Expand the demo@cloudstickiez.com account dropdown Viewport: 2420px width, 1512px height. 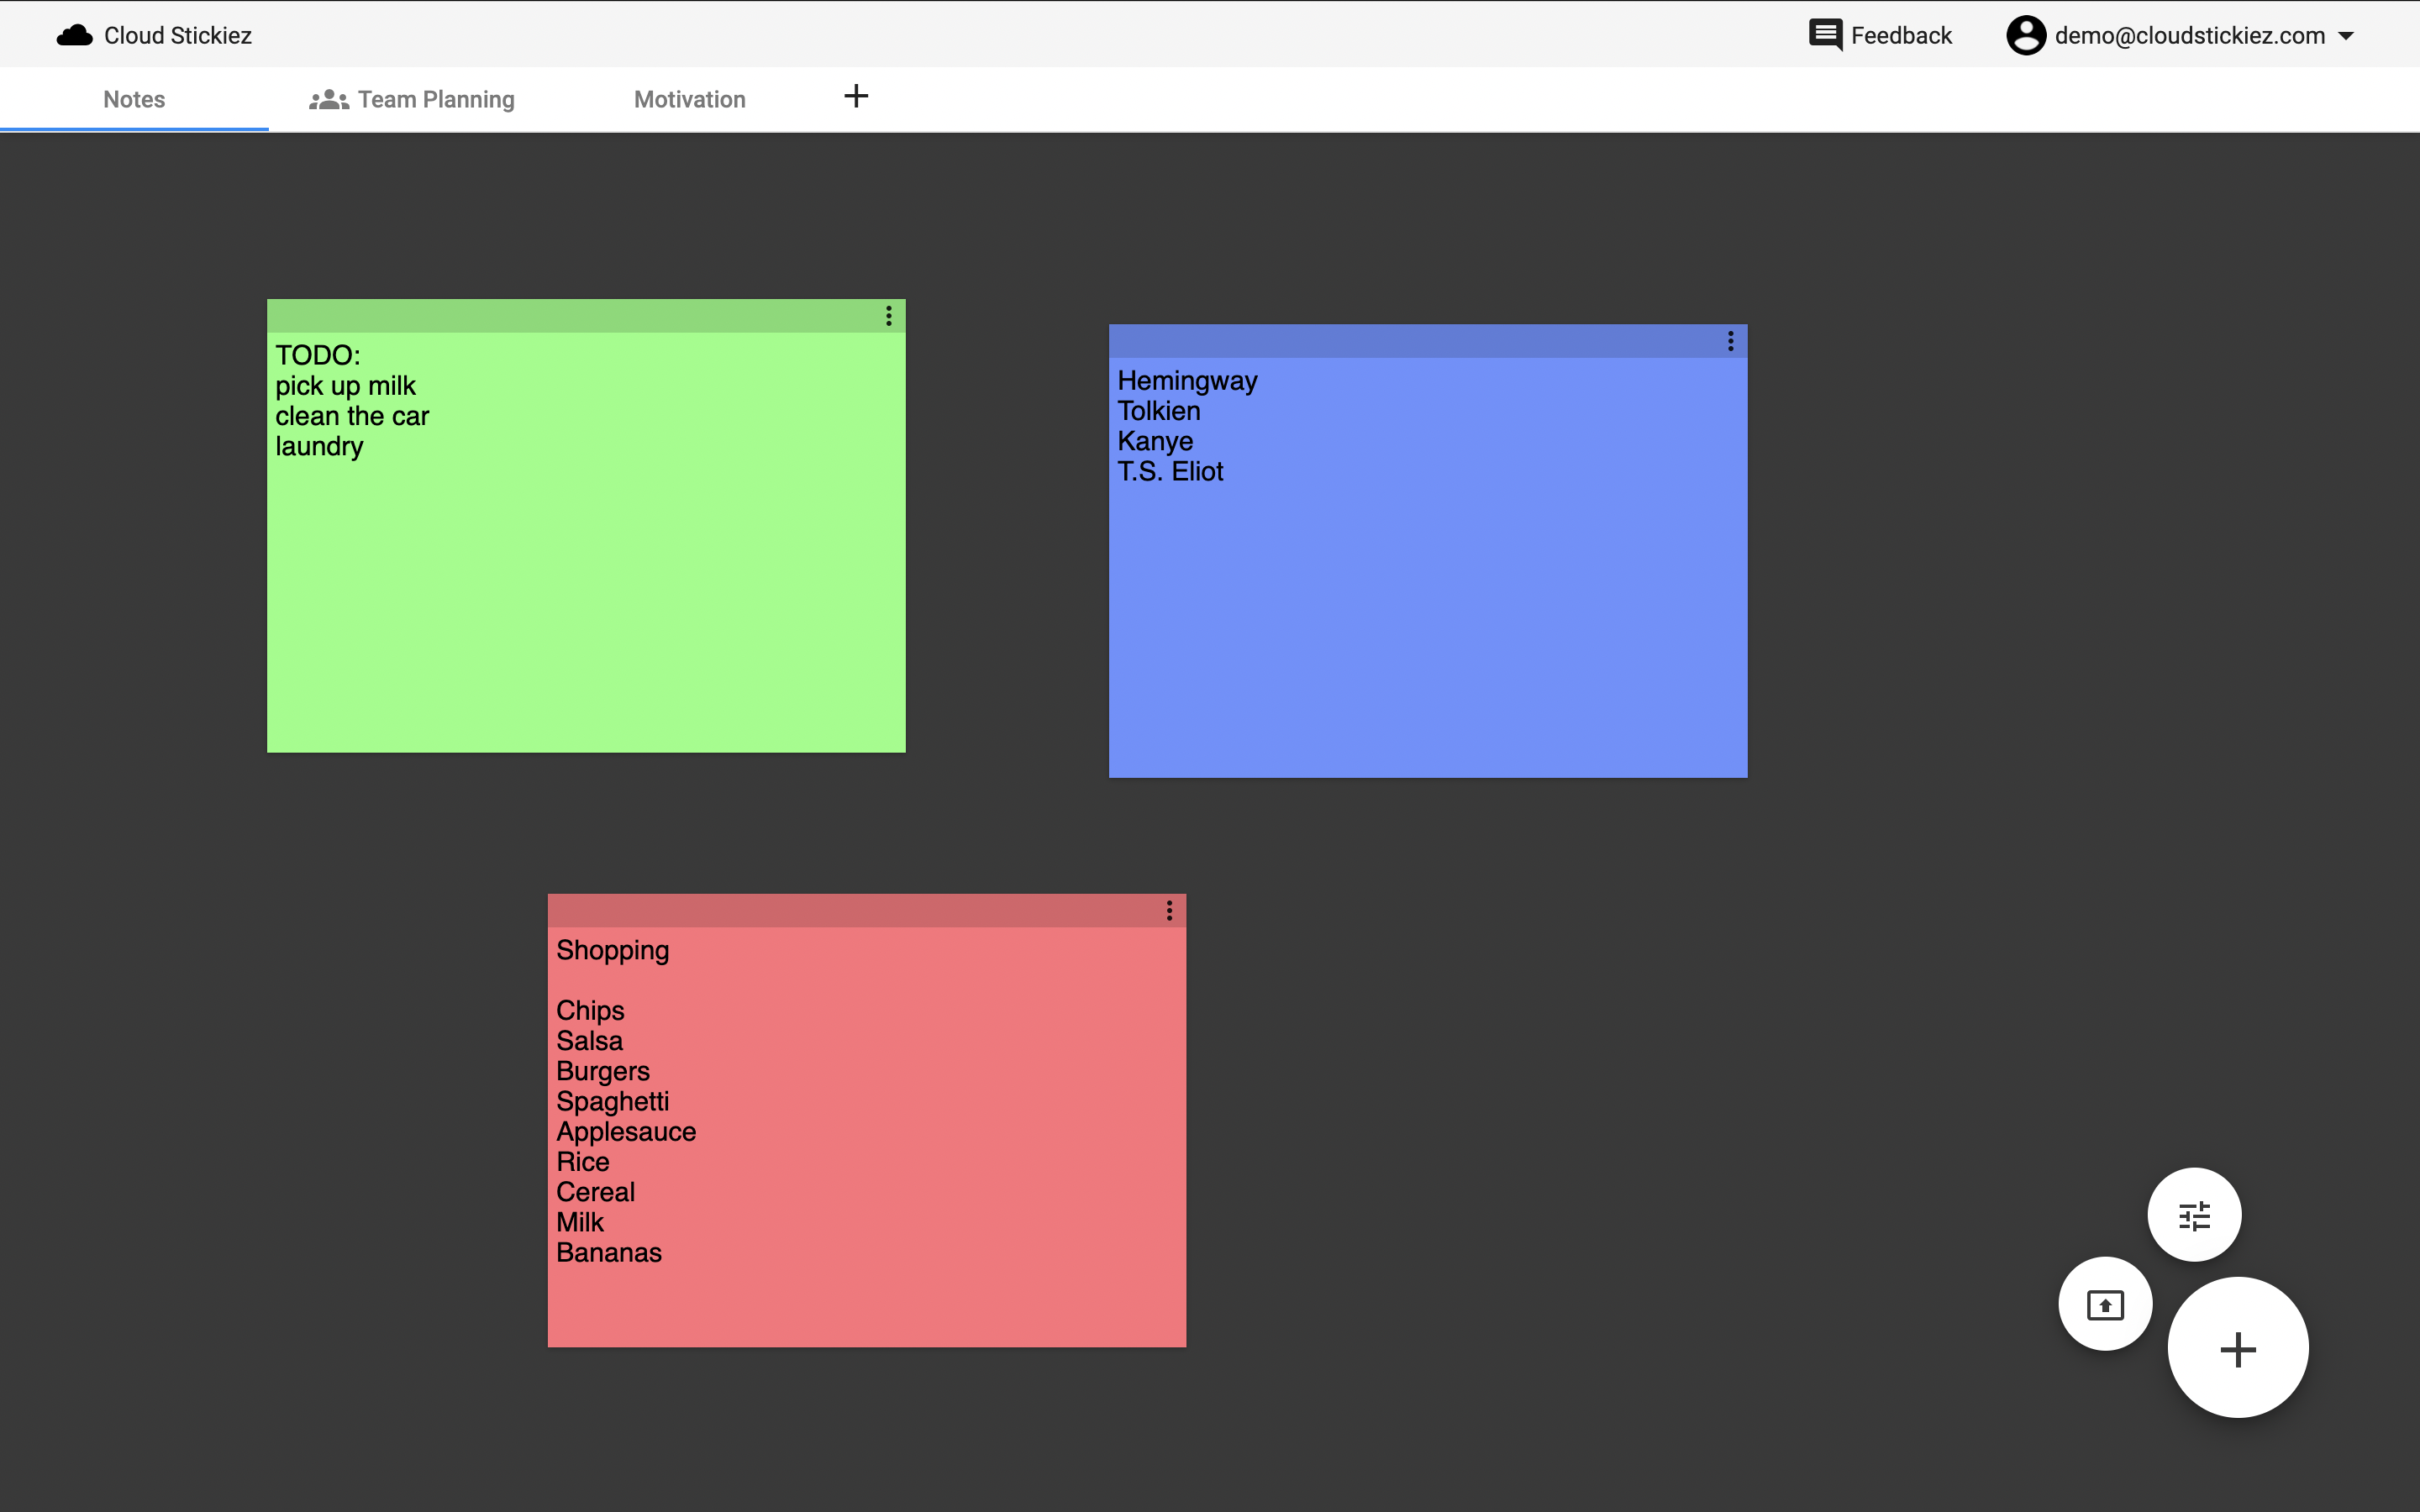(2346, 35)
